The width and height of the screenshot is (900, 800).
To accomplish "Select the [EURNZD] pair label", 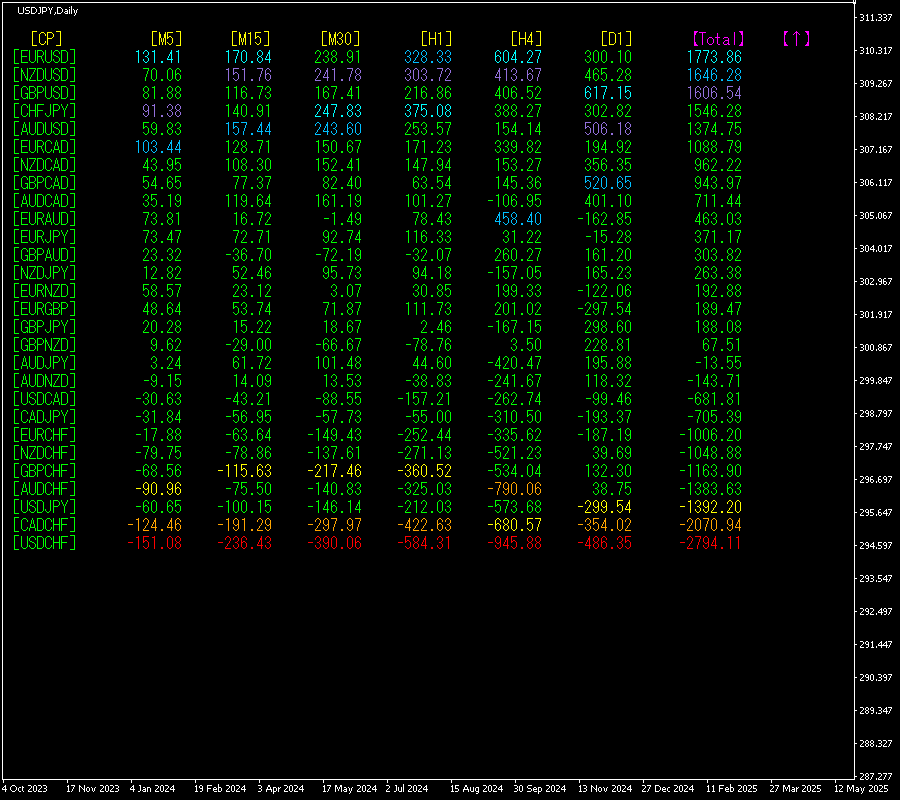I will click(x=44, y=291).
